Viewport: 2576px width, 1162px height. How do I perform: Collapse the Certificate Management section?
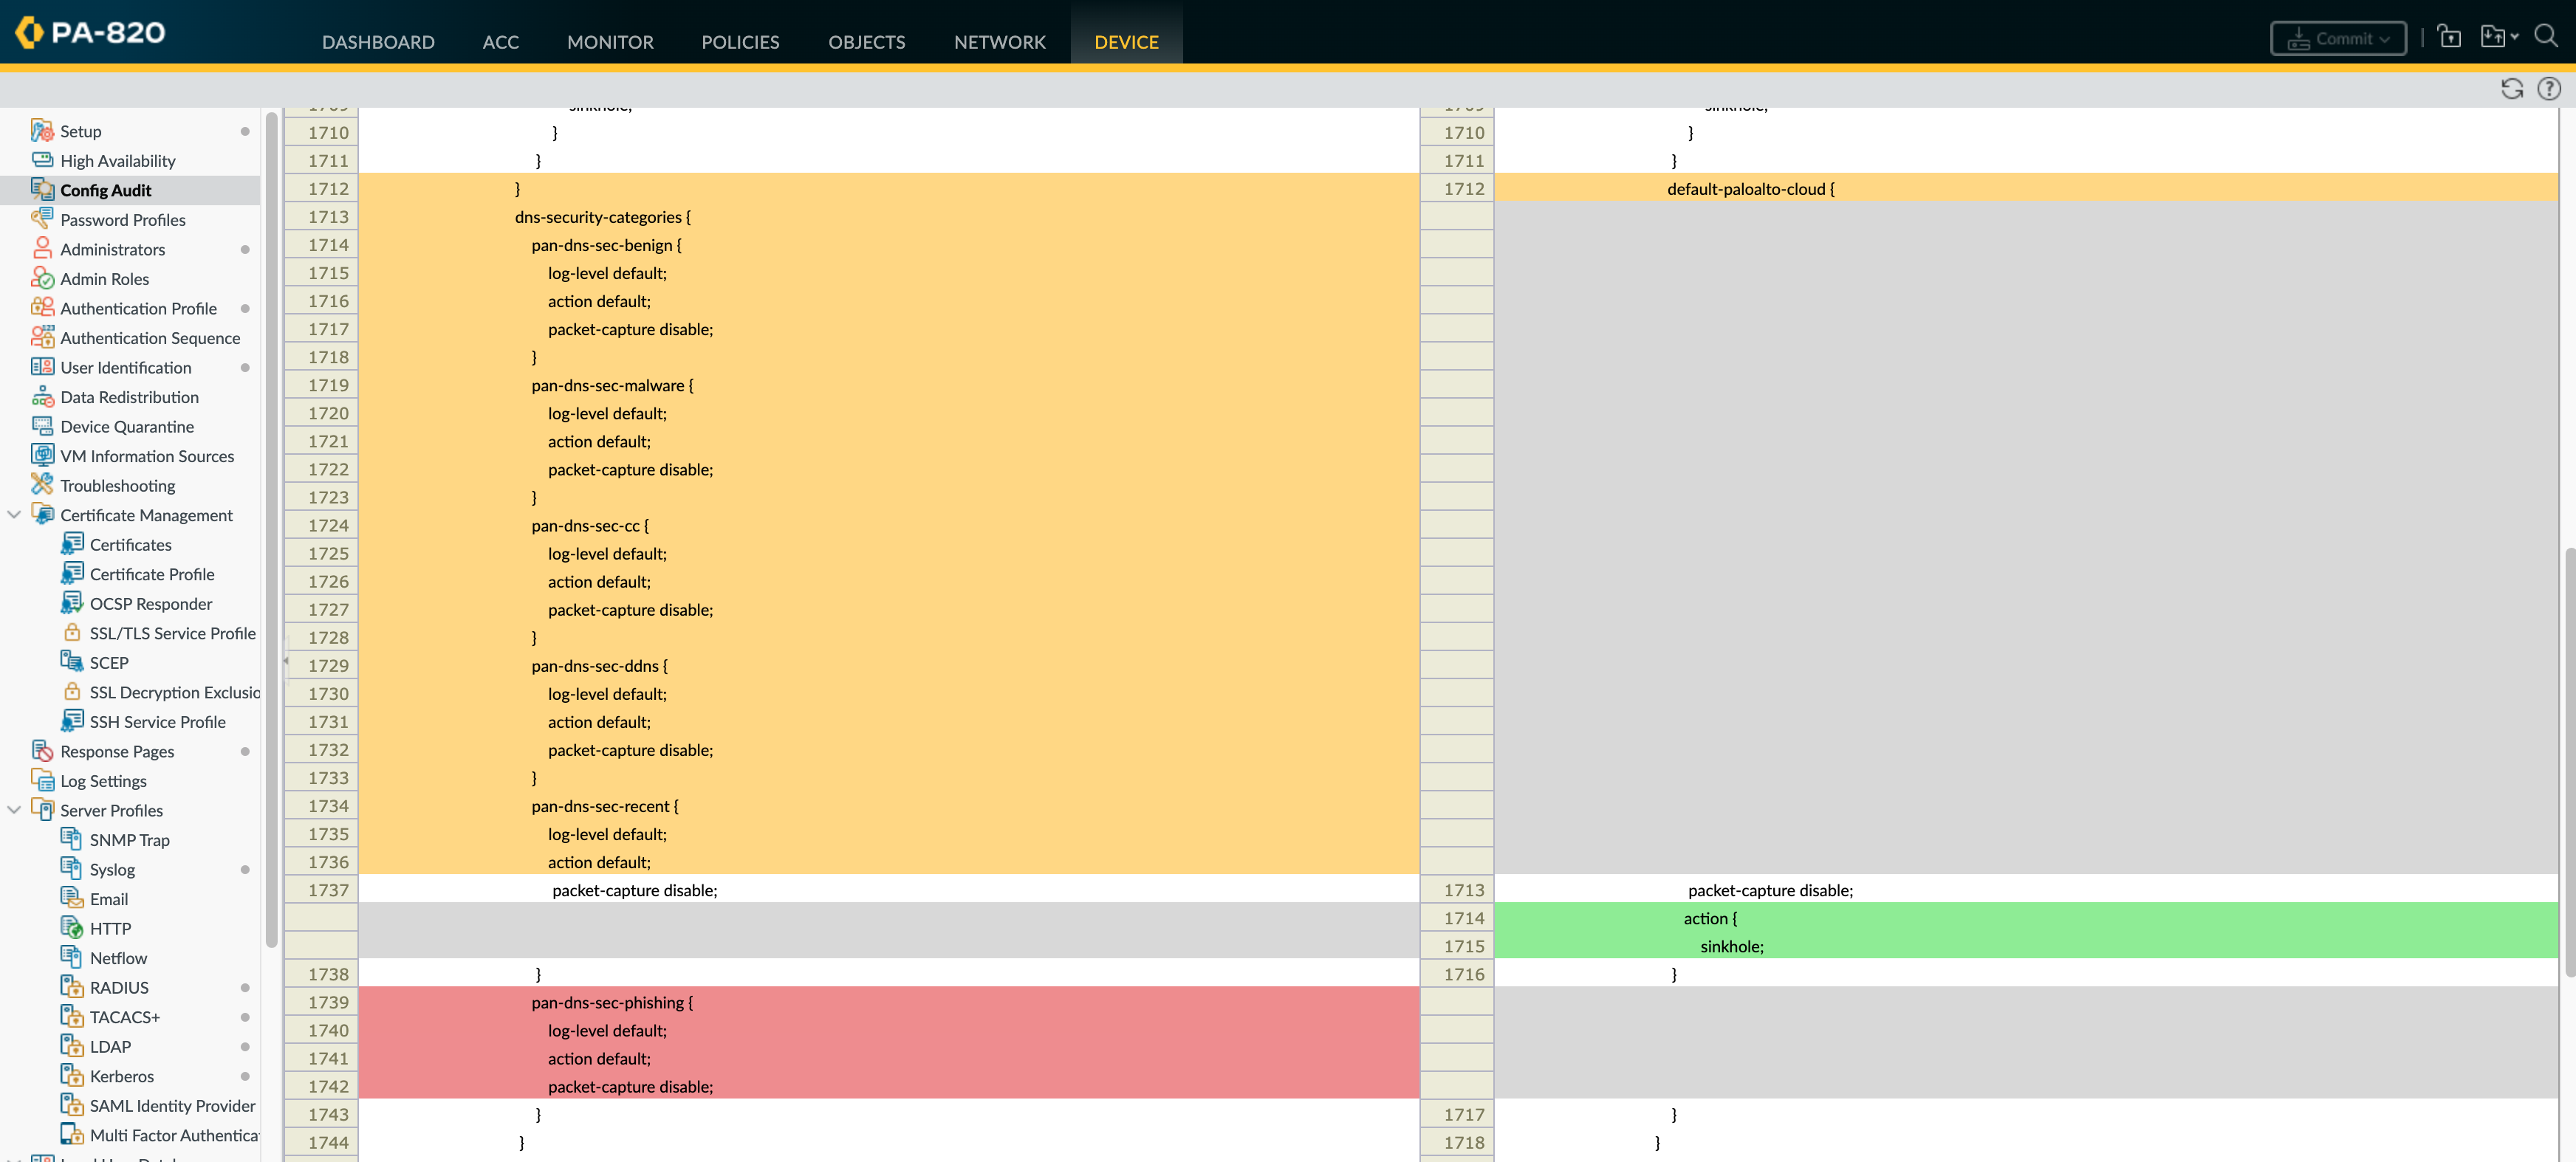[14, 514]
